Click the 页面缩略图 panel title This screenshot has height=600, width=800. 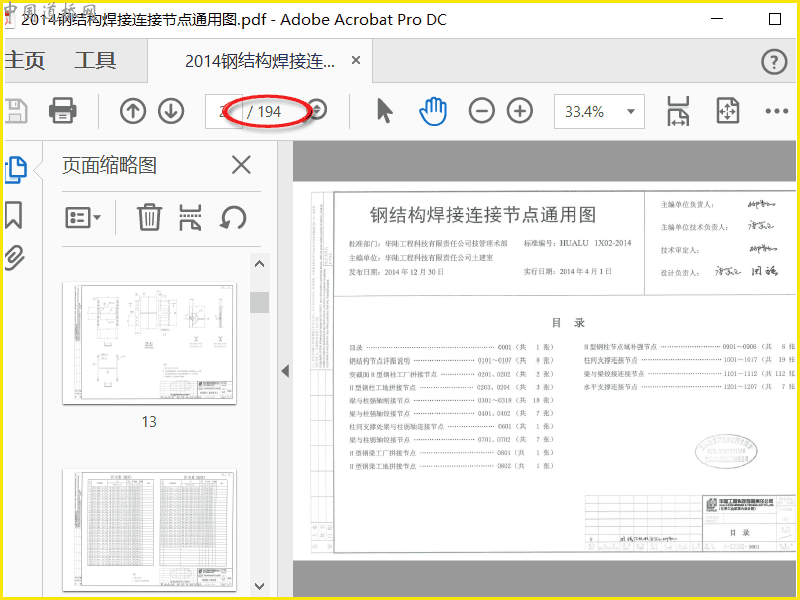click(109, 165)
